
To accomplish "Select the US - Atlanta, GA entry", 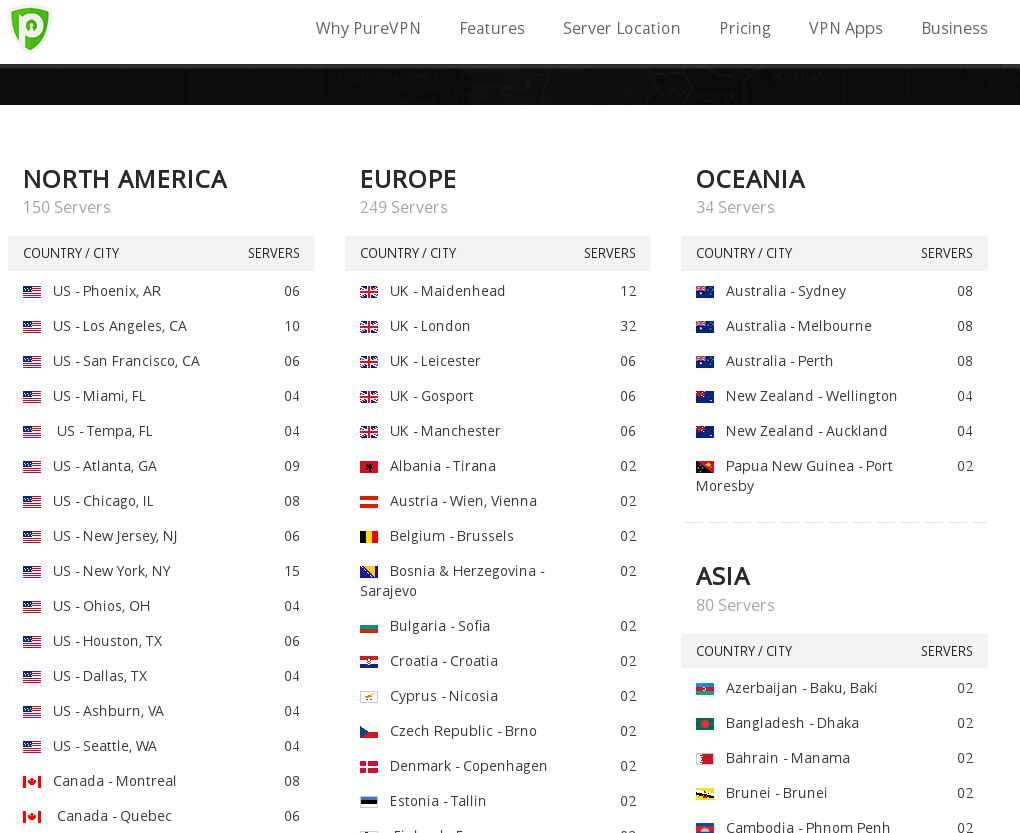I will 105,466.
